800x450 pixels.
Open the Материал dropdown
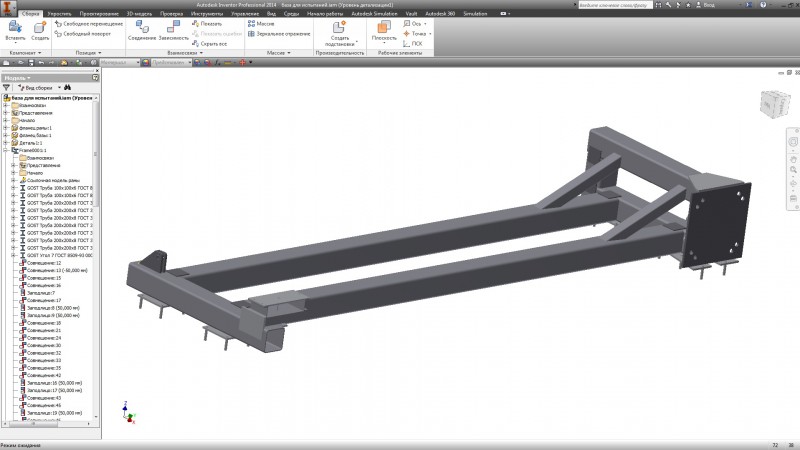(119, 62)
